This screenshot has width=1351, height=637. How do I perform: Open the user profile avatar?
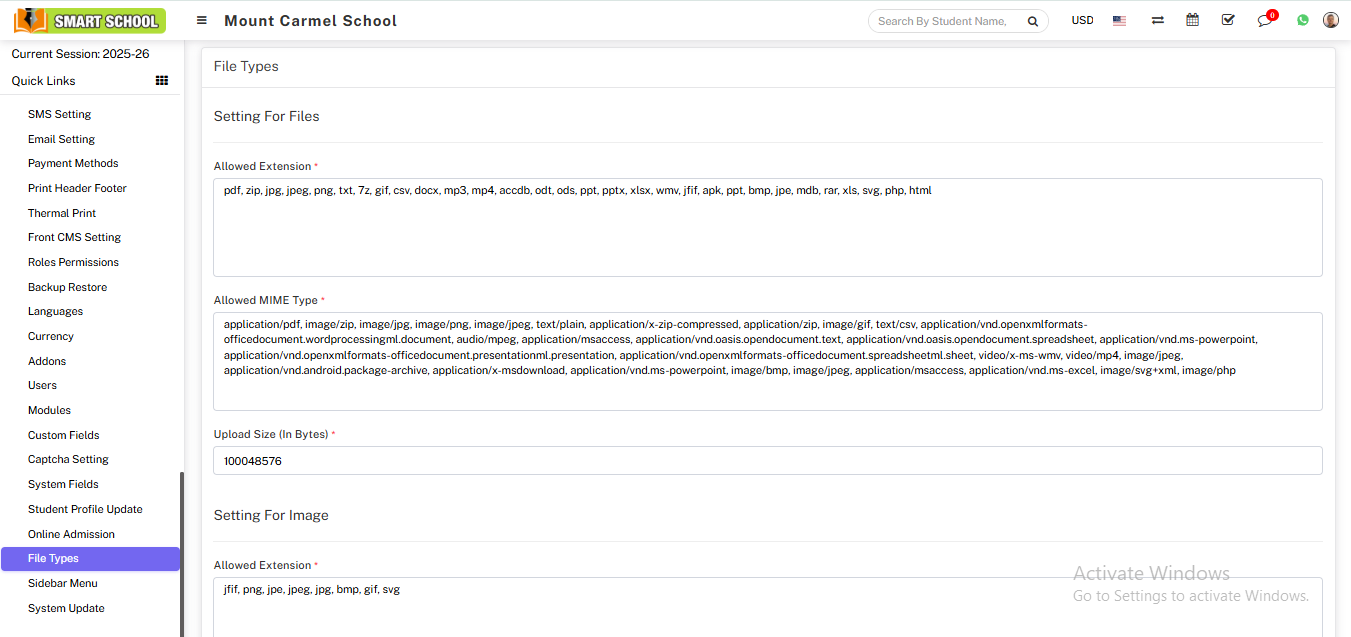[1330, 20]
